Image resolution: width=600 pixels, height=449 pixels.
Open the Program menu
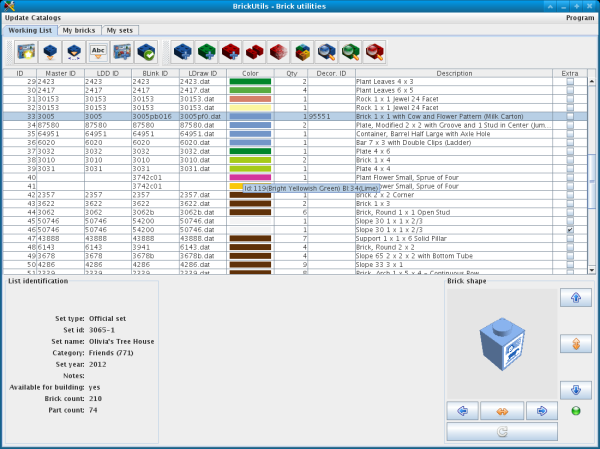pos(580,18)
